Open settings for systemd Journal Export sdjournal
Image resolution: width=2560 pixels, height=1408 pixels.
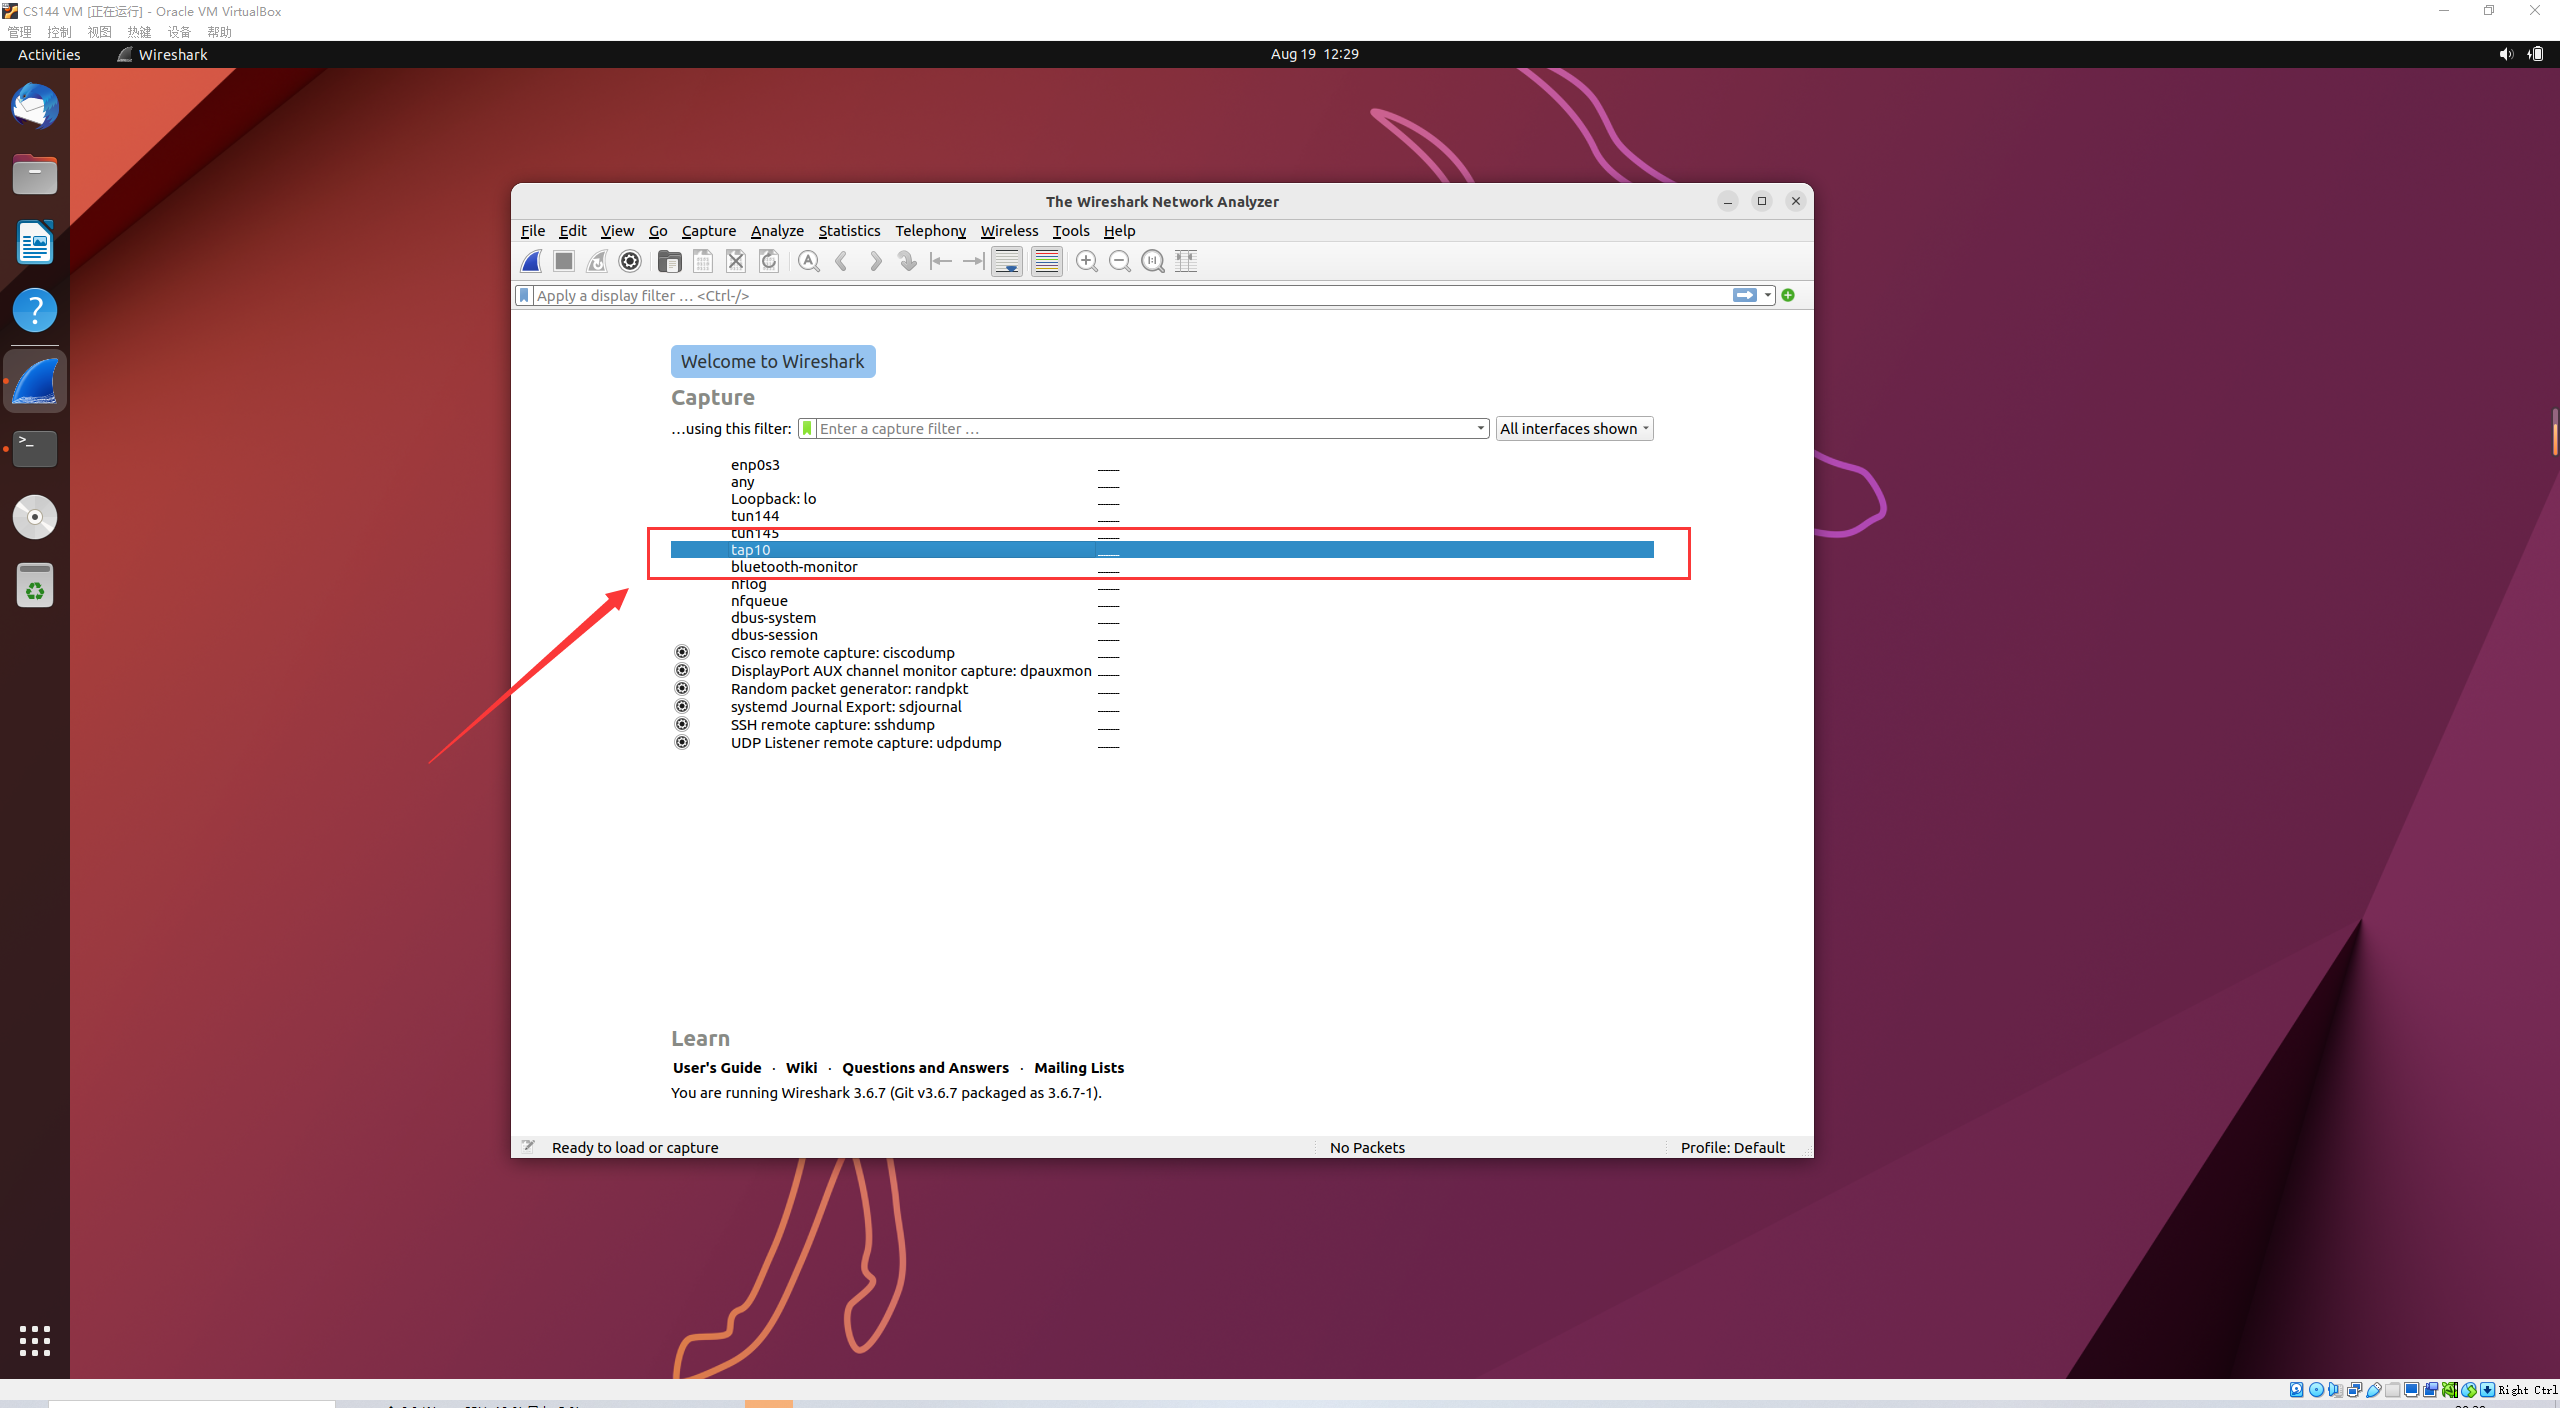[x=682, y=706]
